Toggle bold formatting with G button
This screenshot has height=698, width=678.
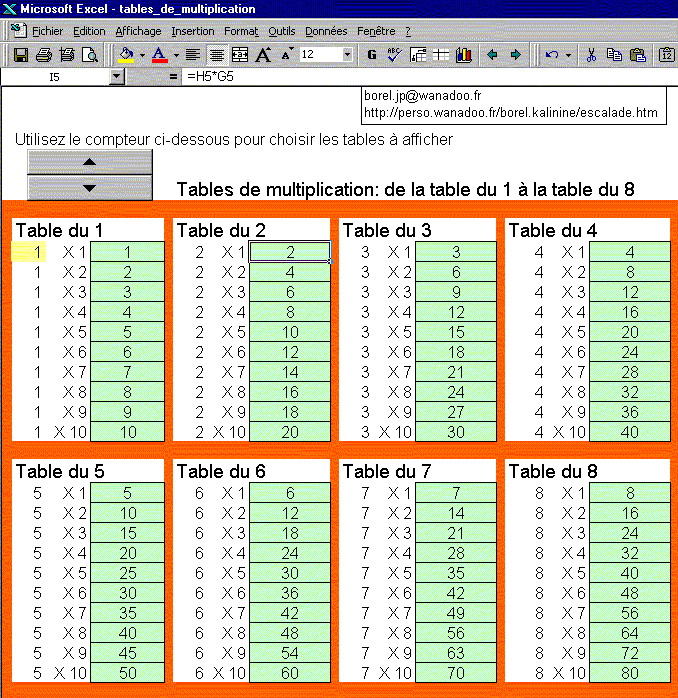click(372, 55)
